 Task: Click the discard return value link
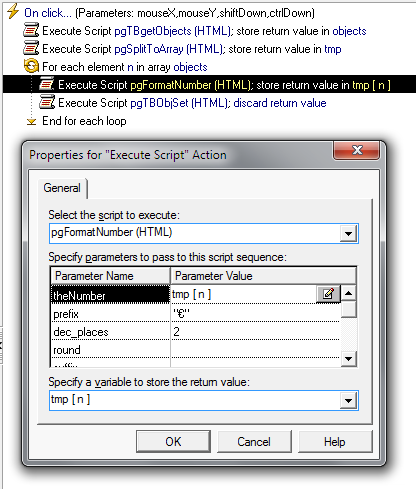tap(280, 103)
